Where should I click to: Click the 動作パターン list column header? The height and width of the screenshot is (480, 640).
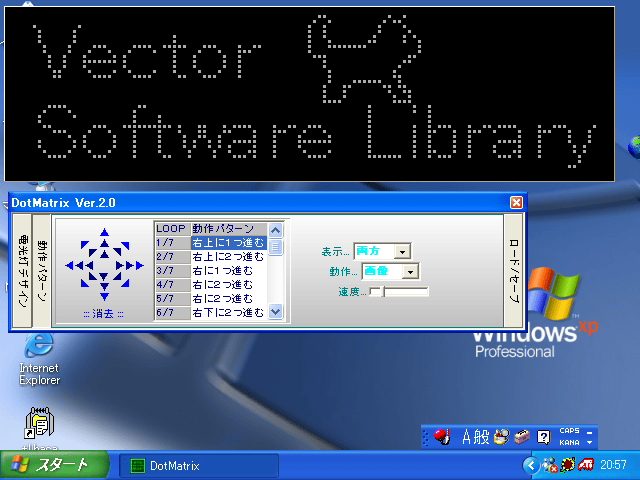(229, 229)
